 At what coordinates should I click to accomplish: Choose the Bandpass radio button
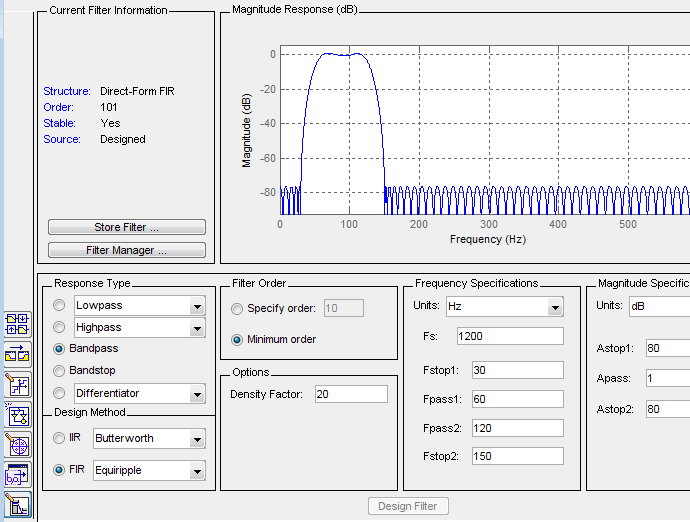click(59, 349)
